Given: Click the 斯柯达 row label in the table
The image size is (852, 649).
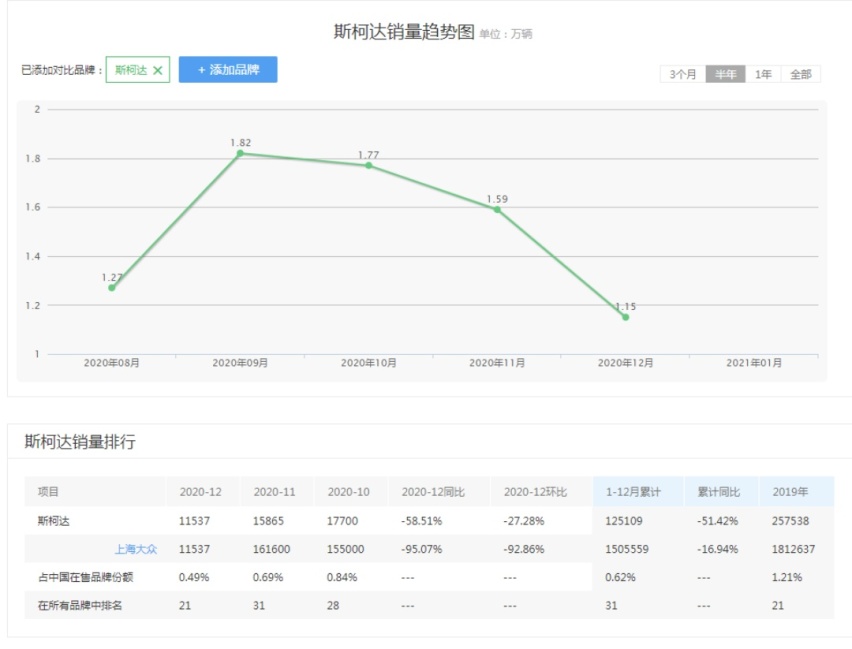Looking at the screenshot, I should tap(53, 521).
